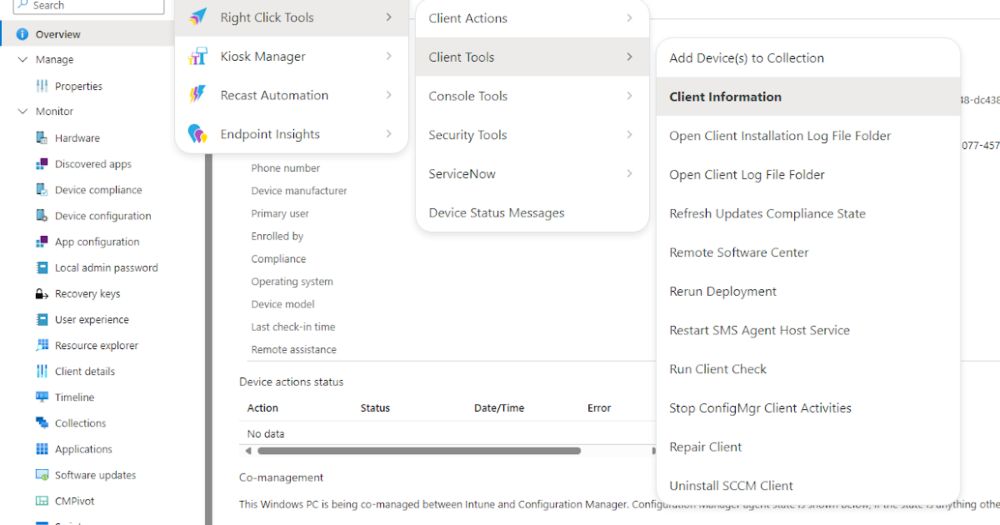Image resolution: width=1000 pixels, height=525 pixels.
Task: Choose Restart SMS Agent Host Service
Action: (x=808, y=330)
